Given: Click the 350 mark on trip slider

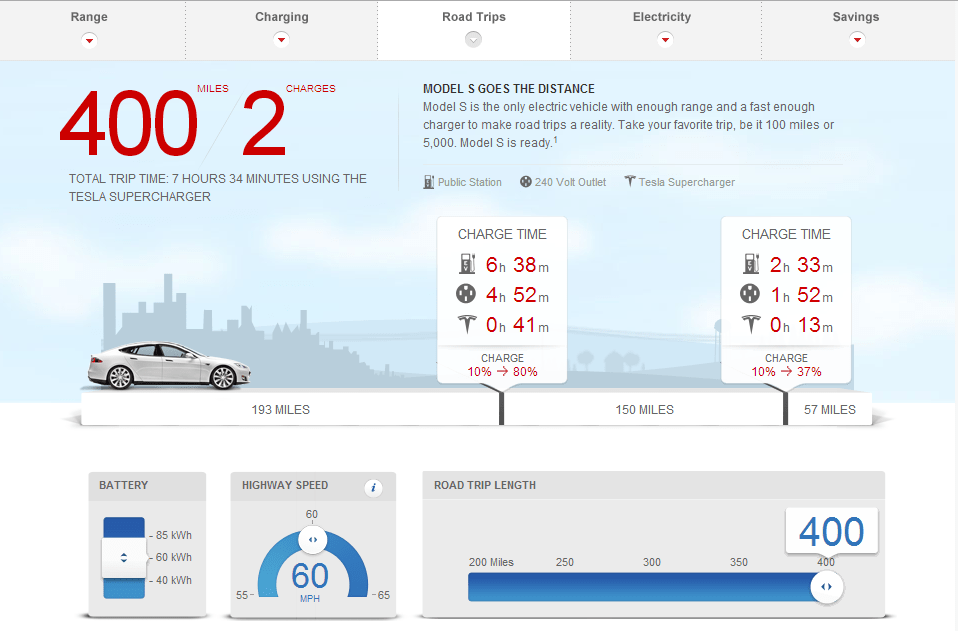Looking at the screenshot, I should [739, 562].
